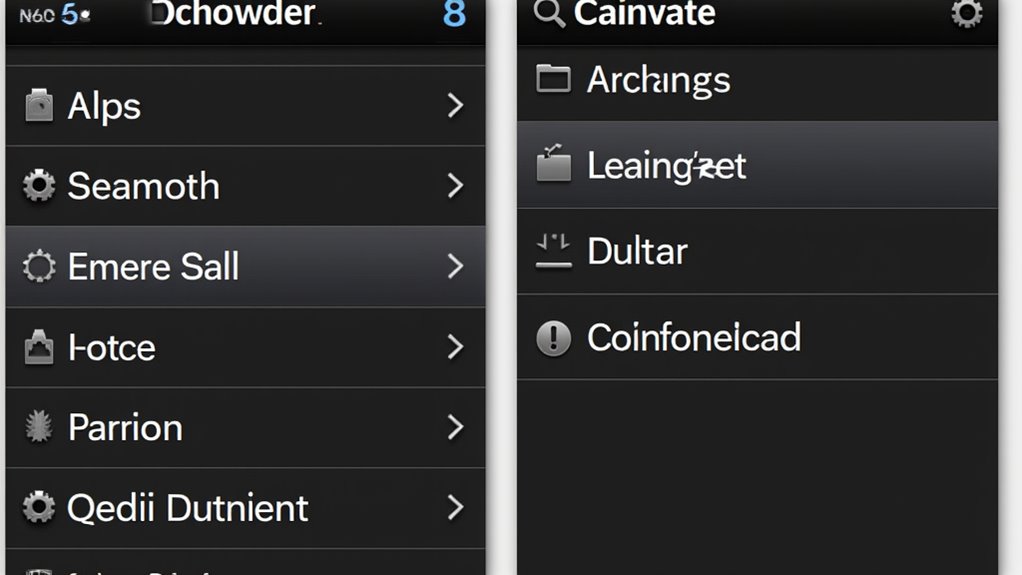This screenshot has height=575, width=1022.
Task: Open settings gear in Cainvate header
Action: click(966, 14)
